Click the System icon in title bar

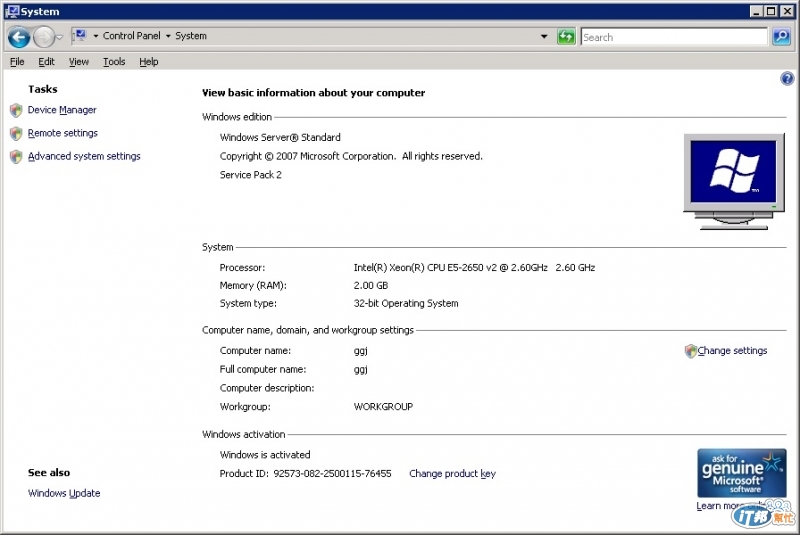click(x=11, y=11)
